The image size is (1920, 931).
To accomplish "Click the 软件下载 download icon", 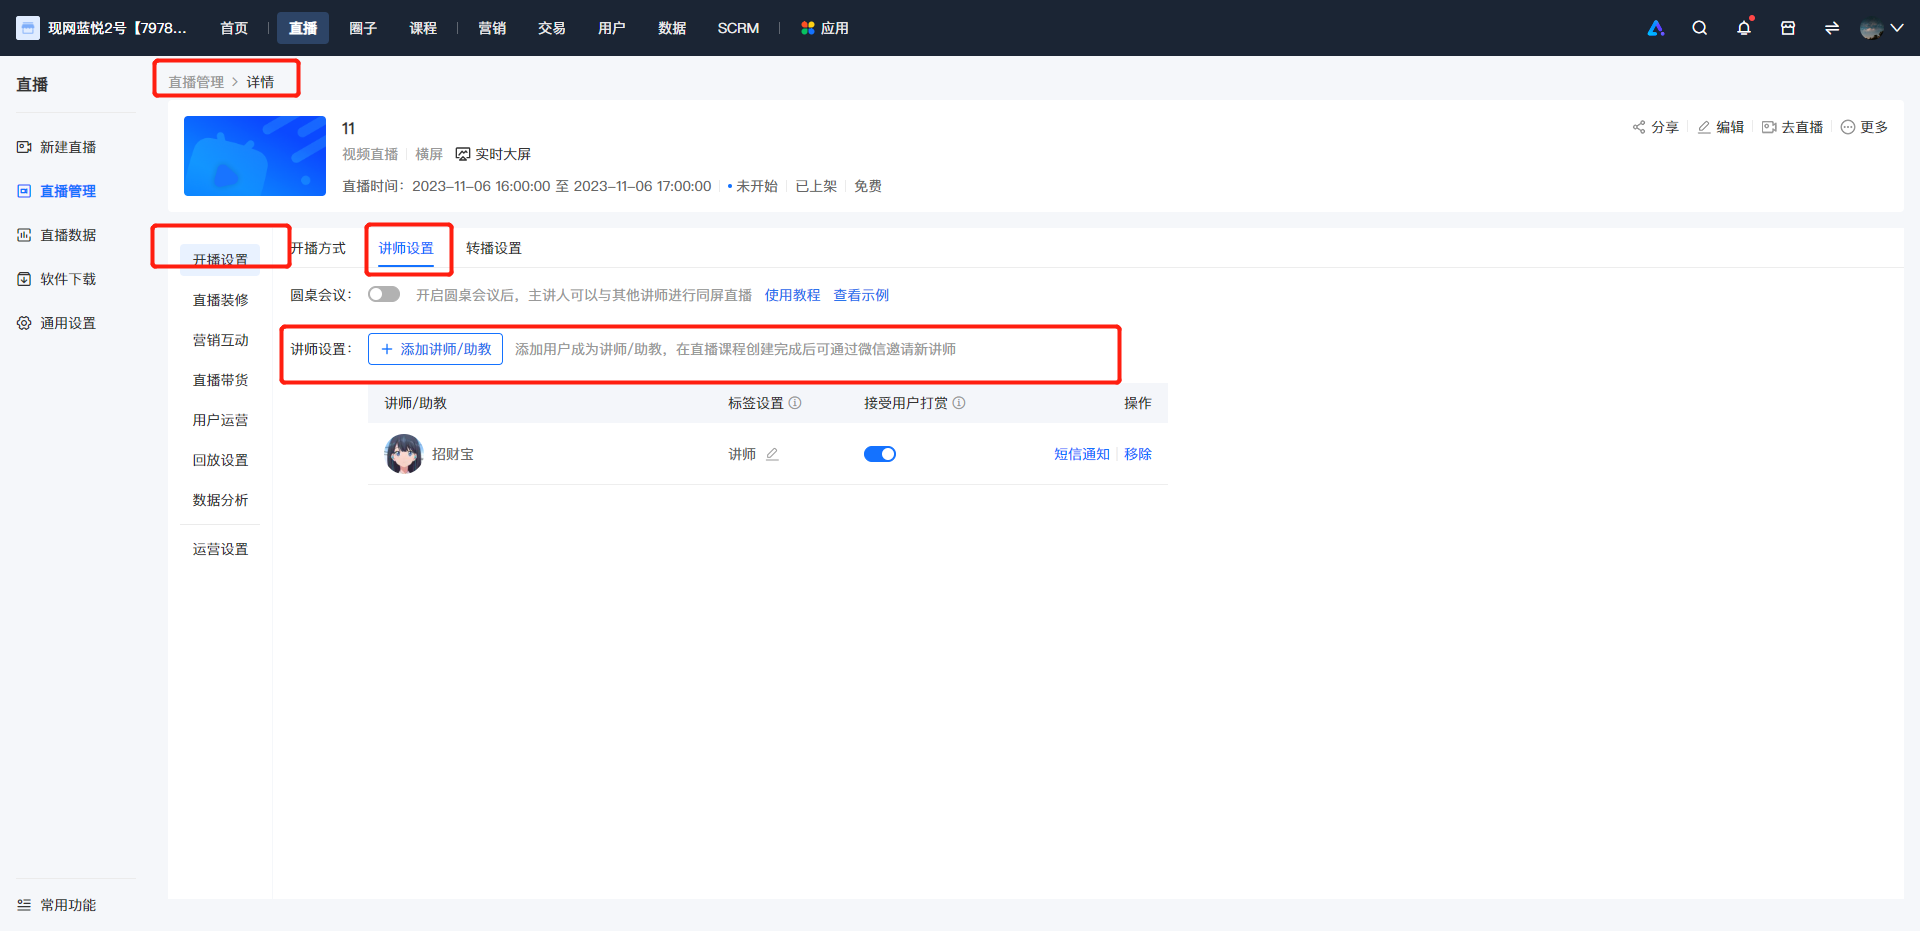I will (24, 279).
